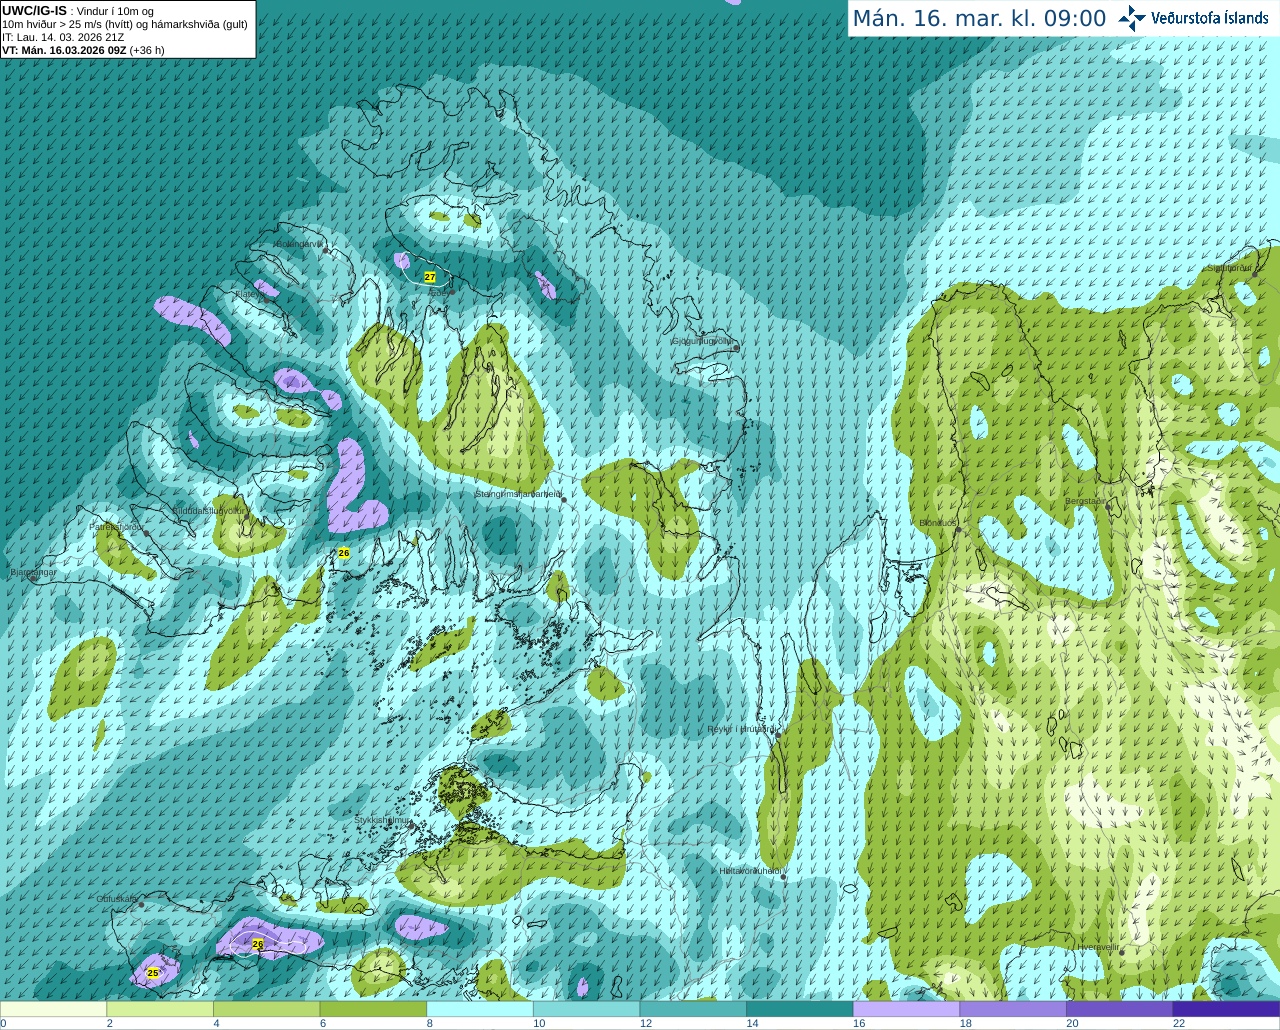Click the 26 gust marker inside the white contour

coord(258,944)
